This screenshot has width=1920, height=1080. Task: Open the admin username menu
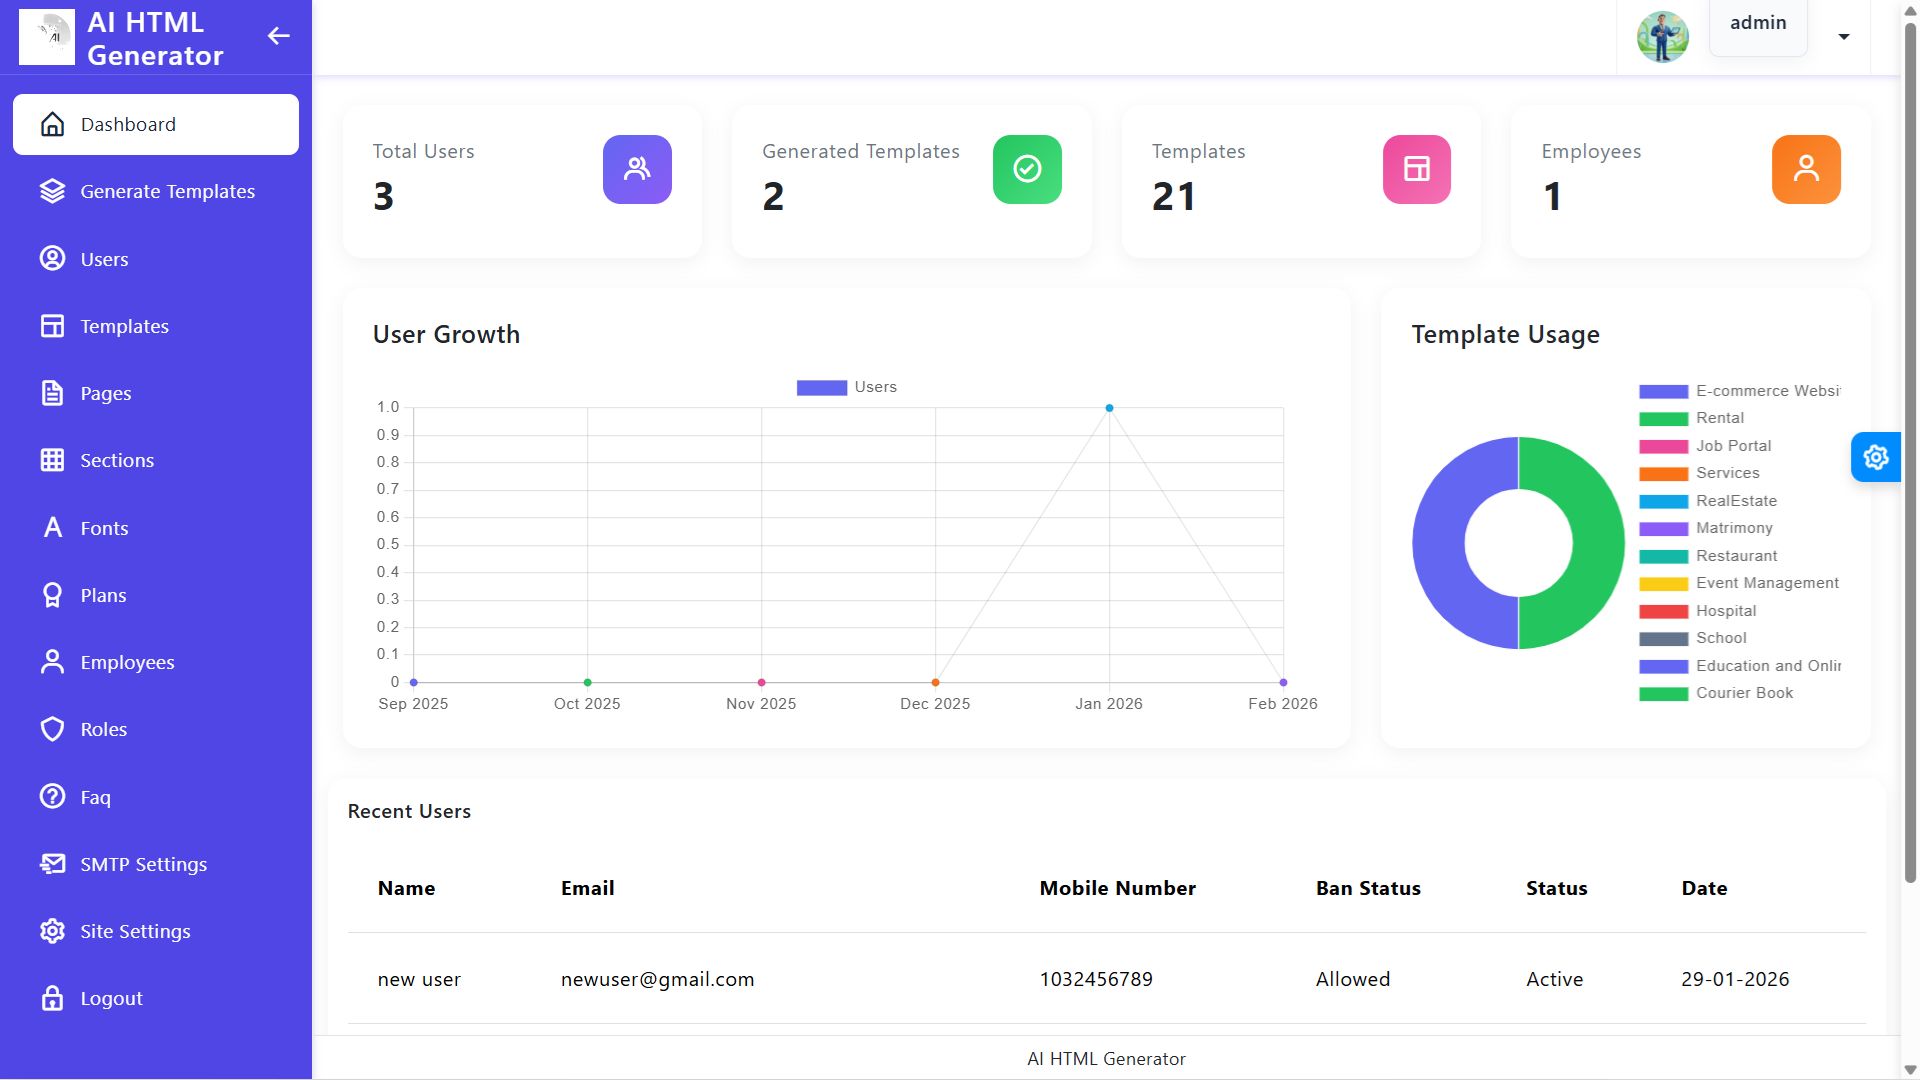1757,23
